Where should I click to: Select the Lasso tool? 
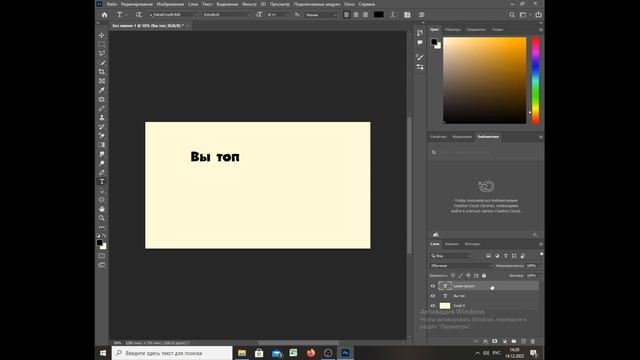pos(102,53)
